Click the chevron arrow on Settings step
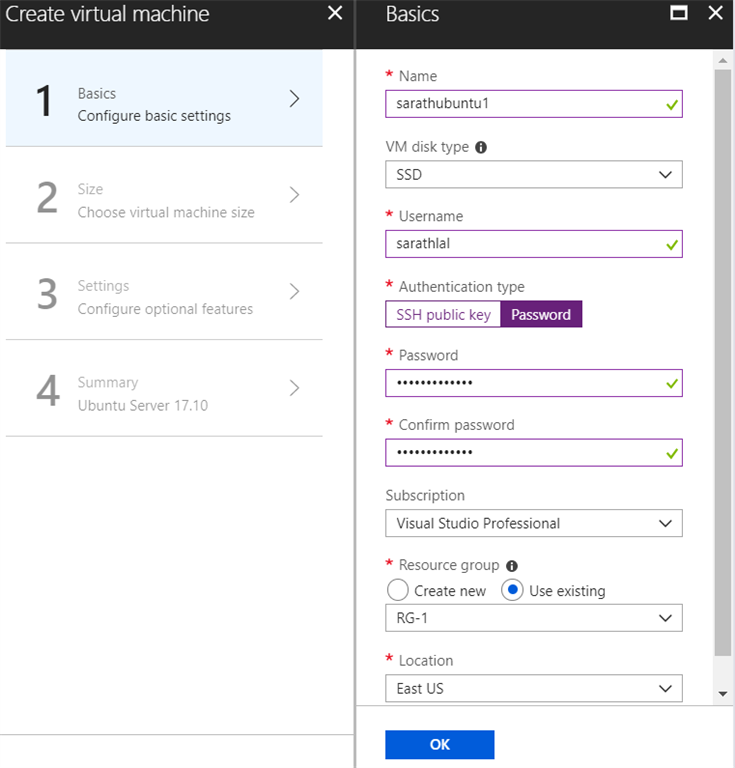This screenshot has width=735, height=768. (294, 292)
